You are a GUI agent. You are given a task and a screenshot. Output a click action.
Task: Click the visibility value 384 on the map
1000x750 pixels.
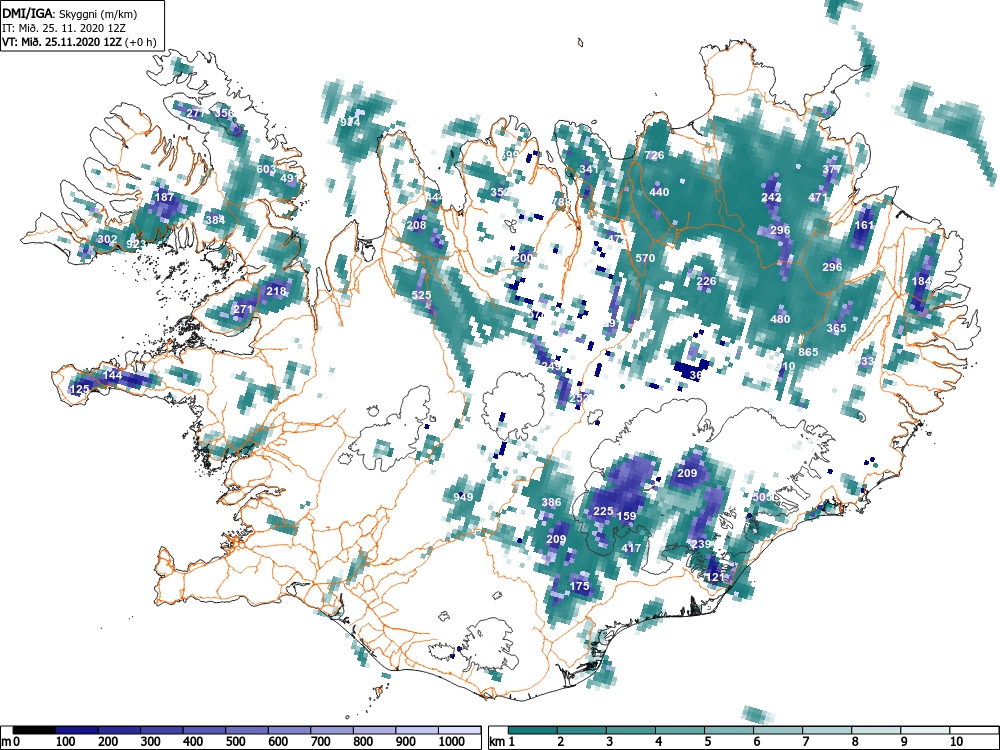pos(216,220)
